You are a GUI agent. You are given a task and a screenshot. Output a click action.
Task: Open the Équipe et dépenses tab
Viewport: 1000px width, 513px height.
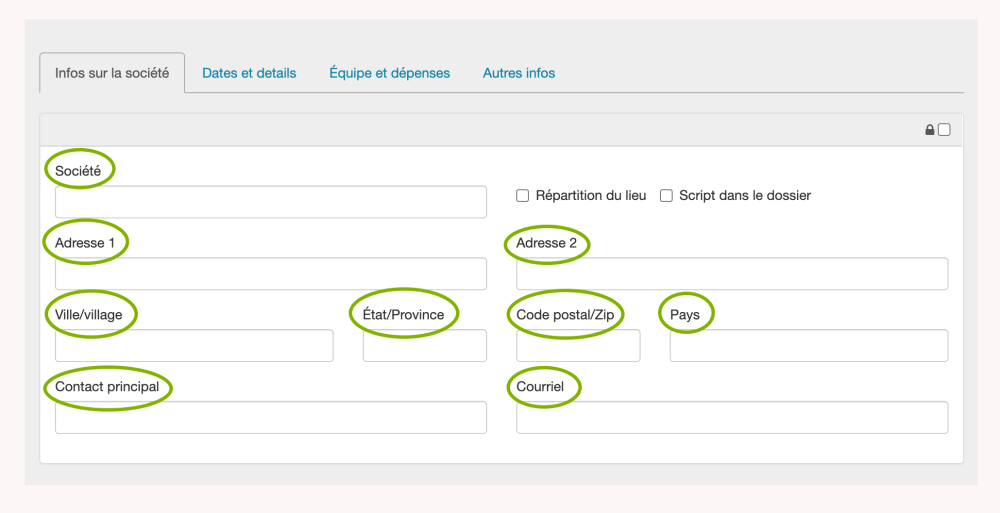[389, 73]
